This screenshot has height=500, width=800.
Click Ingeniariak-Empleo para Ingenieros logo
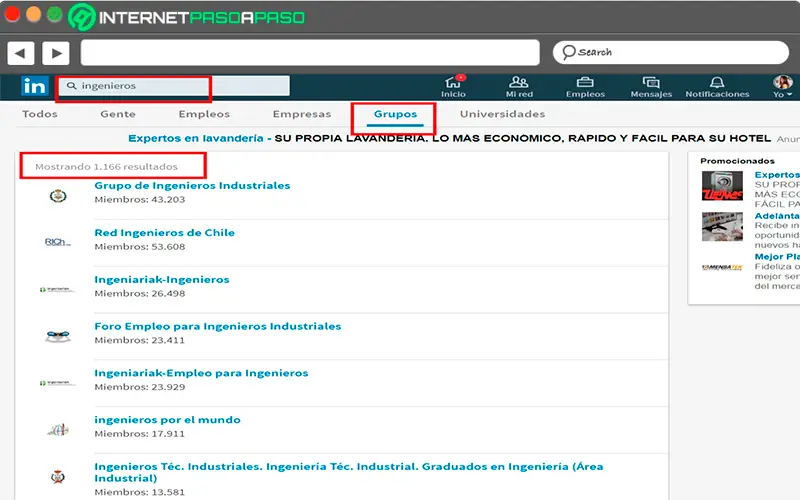[58, 383]
